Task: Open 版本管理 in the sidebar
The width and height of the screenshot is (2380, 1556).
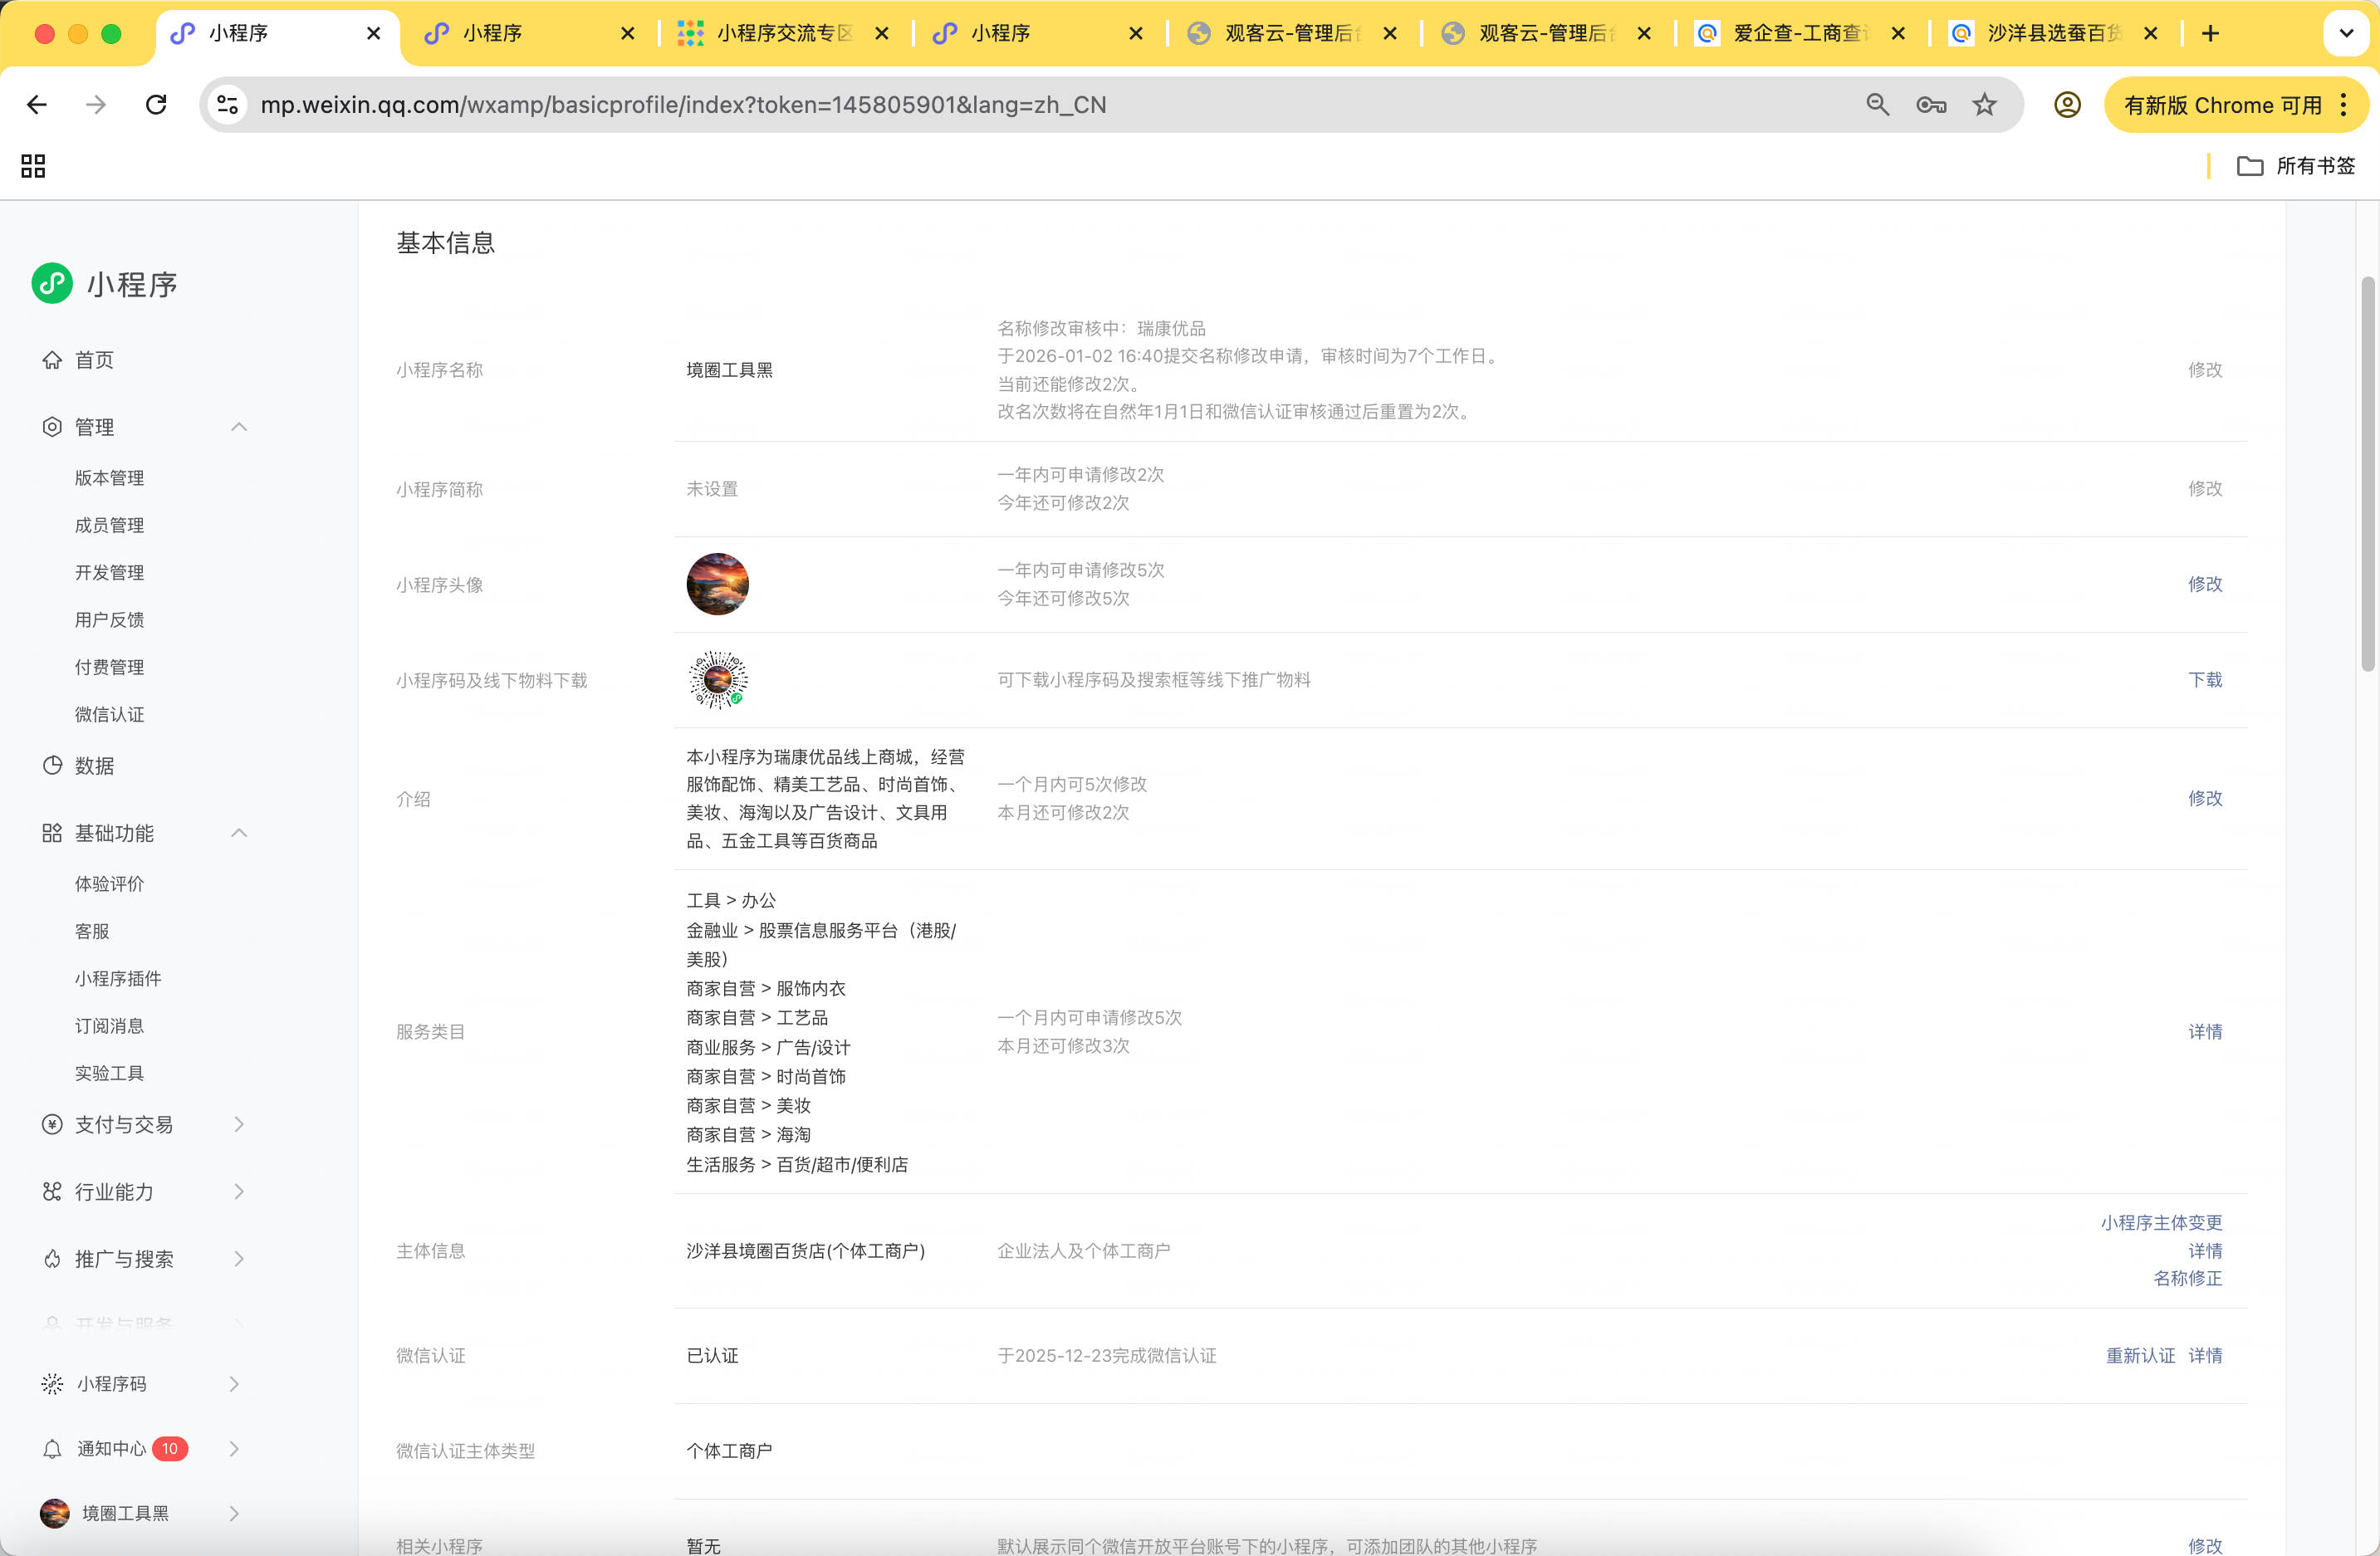Action: pos(109,478)
